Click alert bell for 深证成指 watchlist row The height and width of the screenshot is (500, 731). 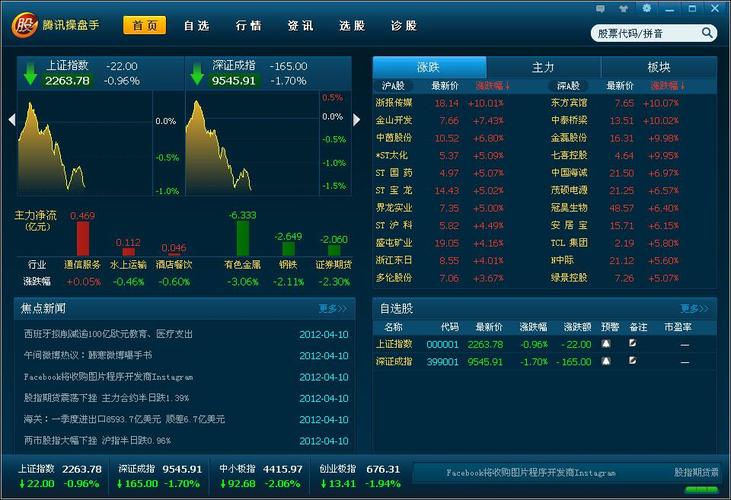pos(605,361)
